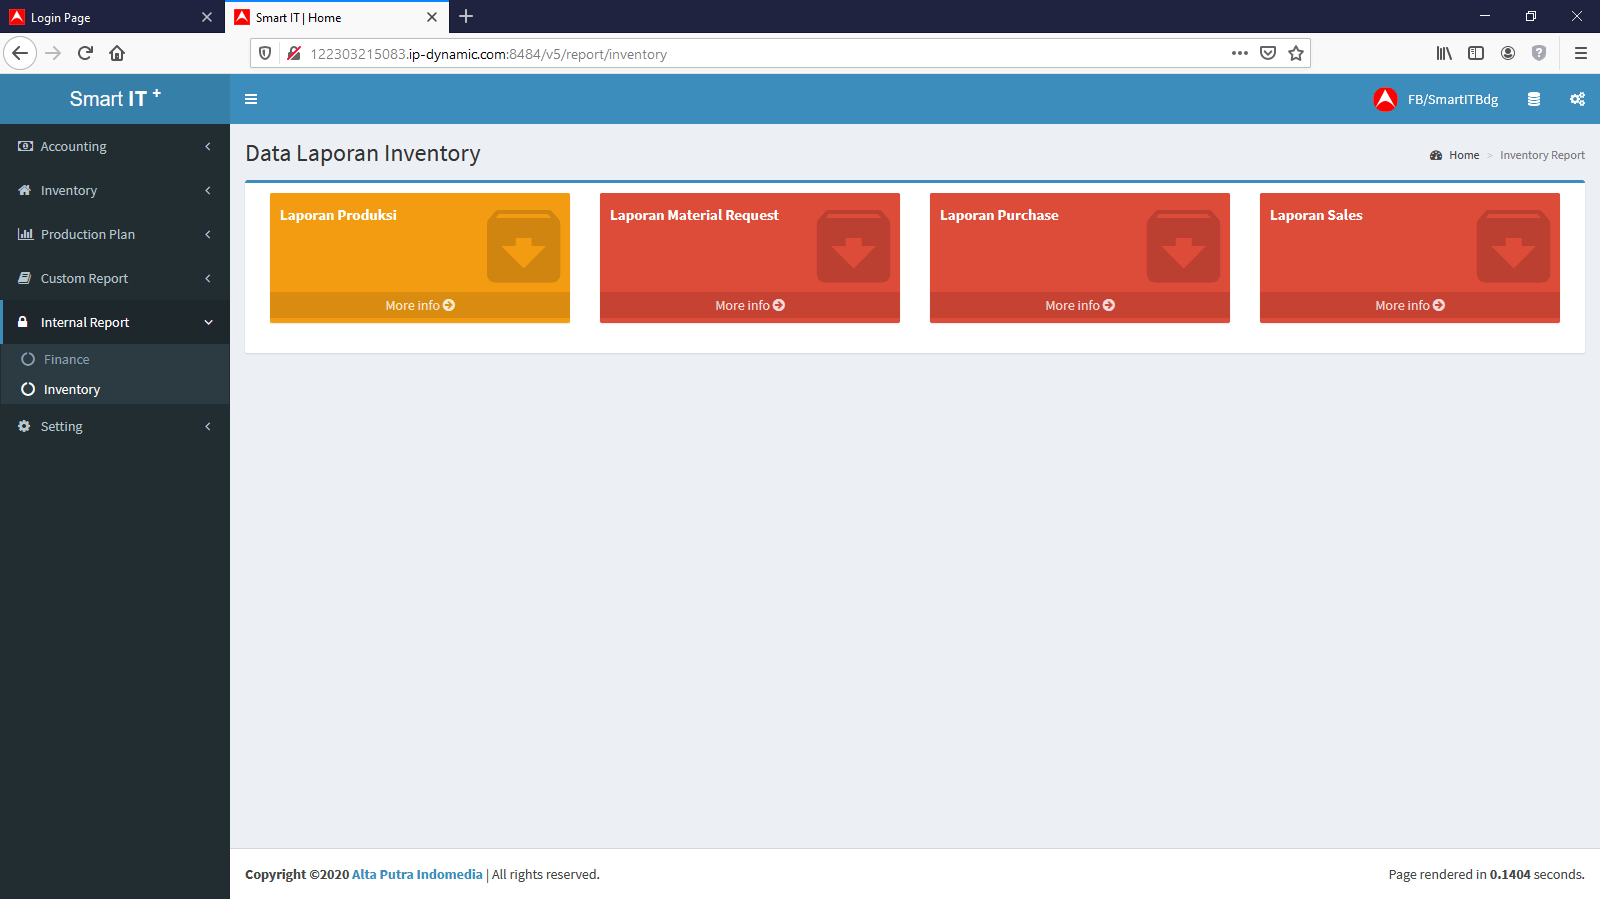This screenshot has width=1600, height=900.
Task: Toggle the sidebar hamburger menu icon
Action: 251,99
